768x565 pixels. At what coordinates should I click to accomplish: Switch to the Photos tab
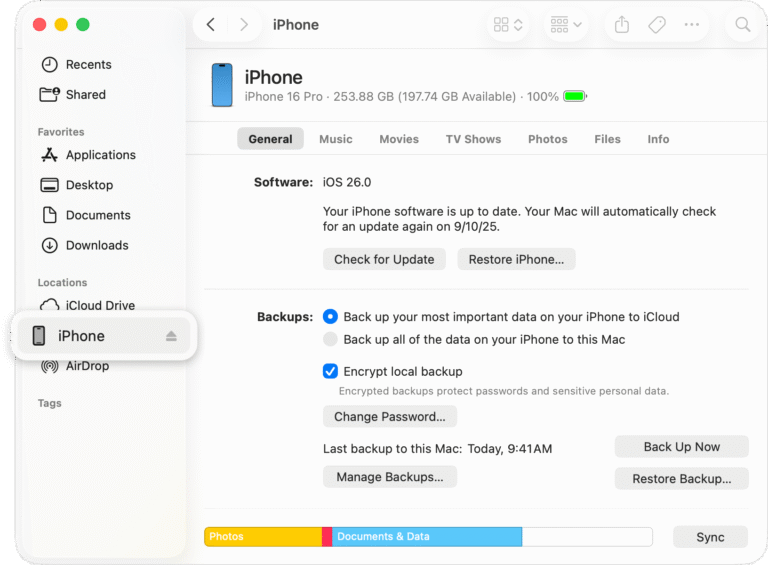click(x=548, y=139)
